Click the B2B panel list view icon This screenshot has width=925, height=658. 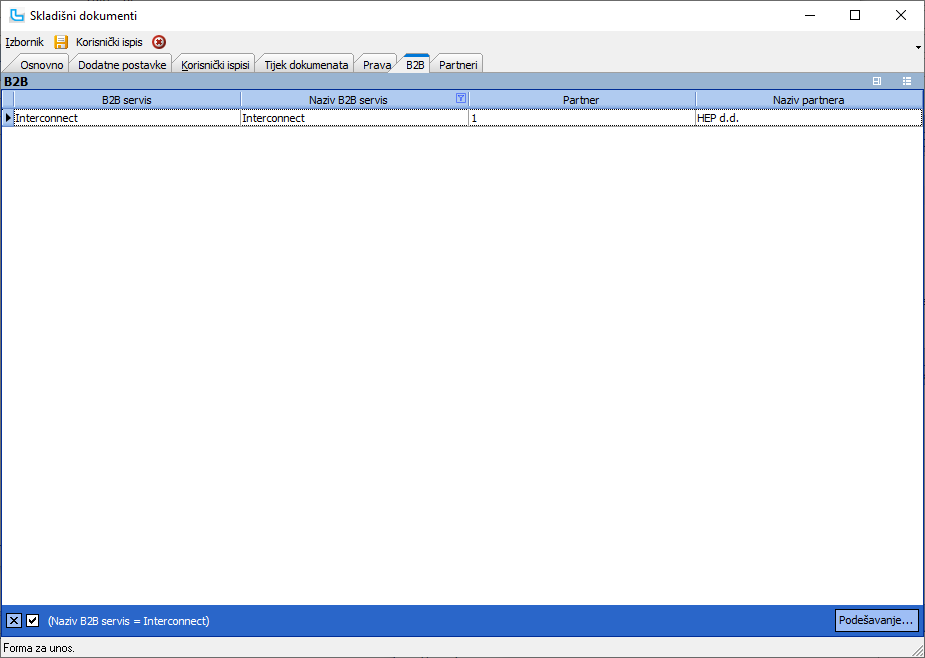tap(906, 81)
